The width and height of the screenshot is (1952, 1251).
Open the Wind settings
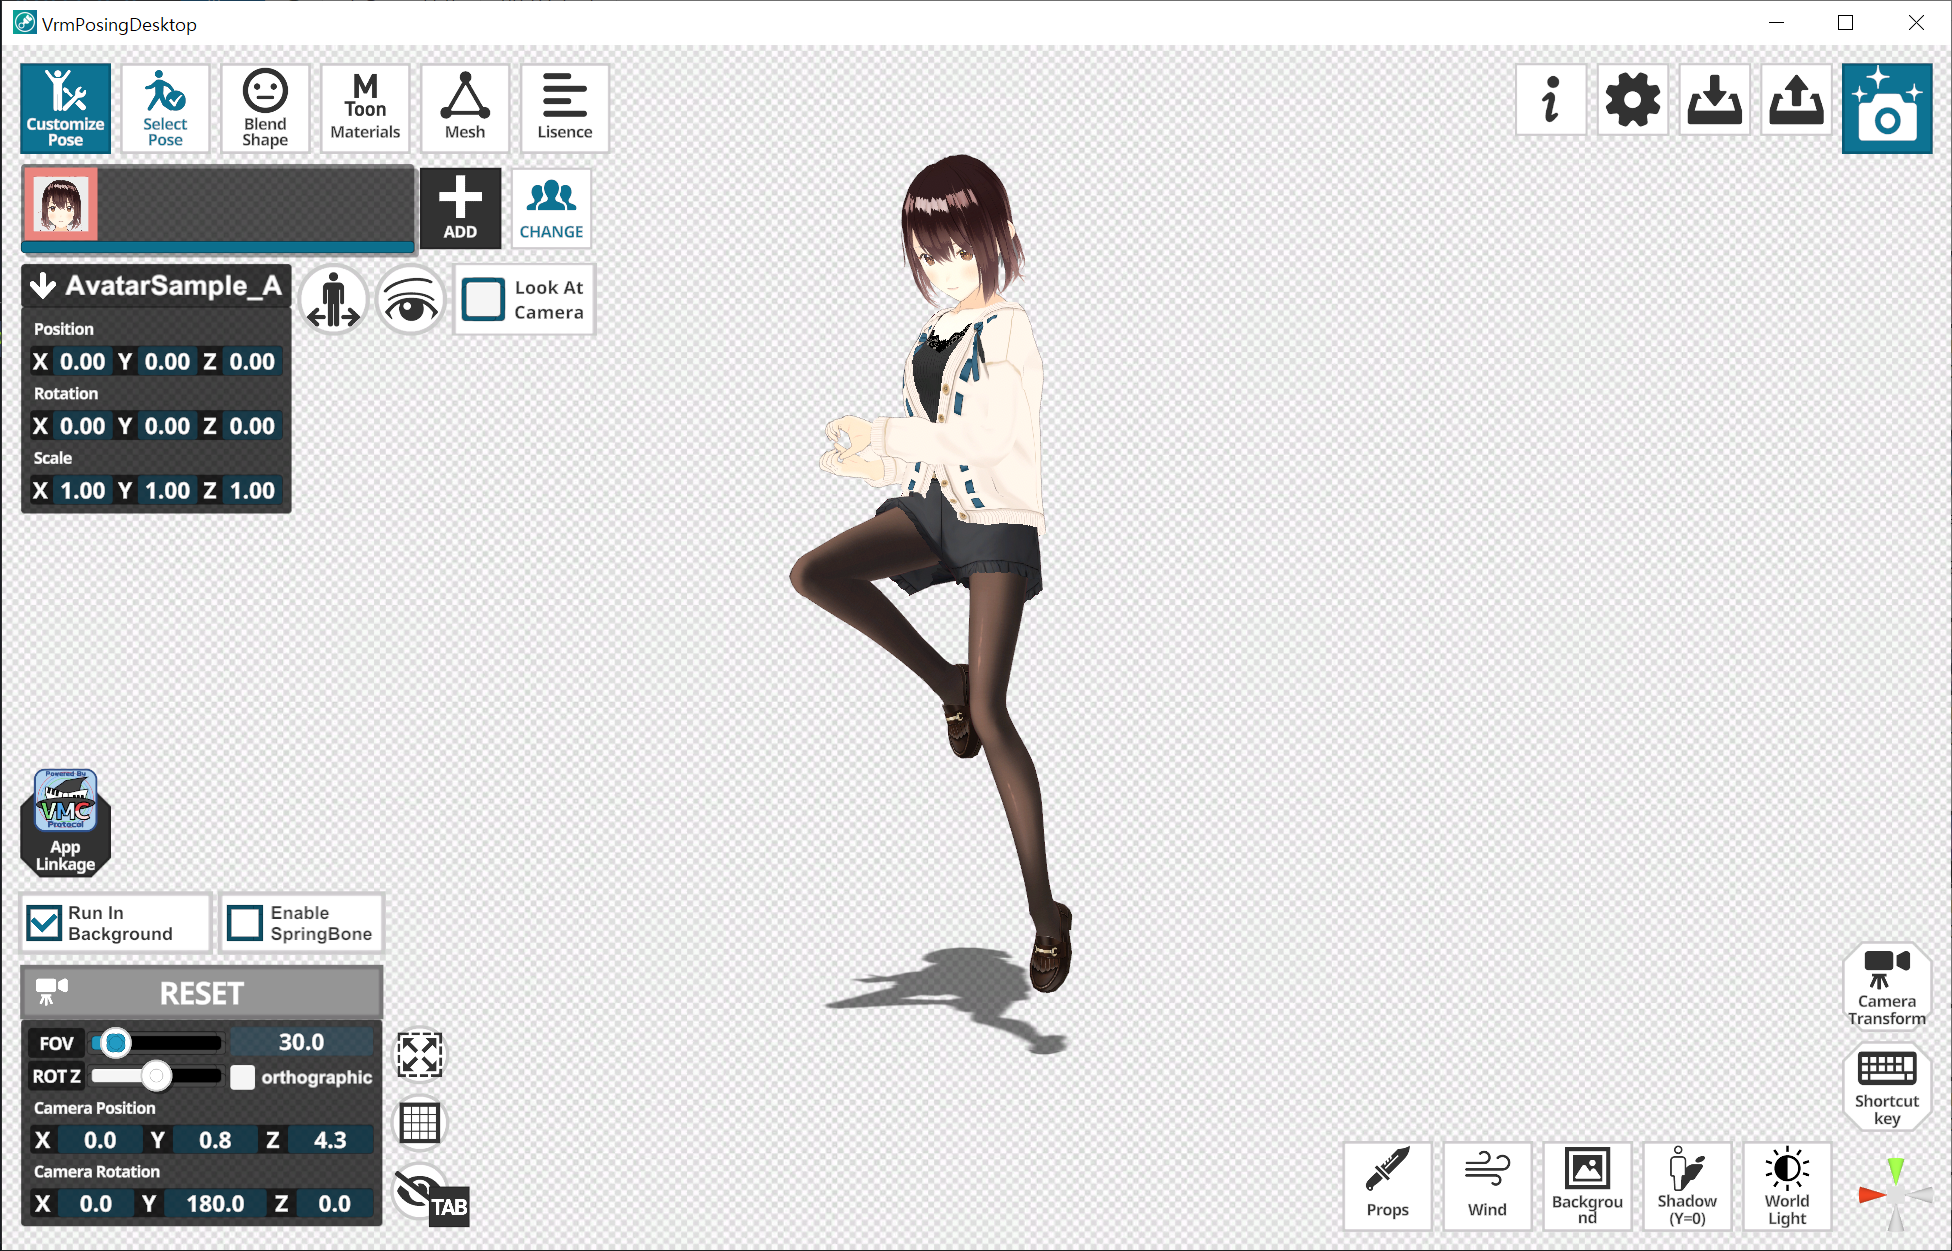(1487, 1186)
